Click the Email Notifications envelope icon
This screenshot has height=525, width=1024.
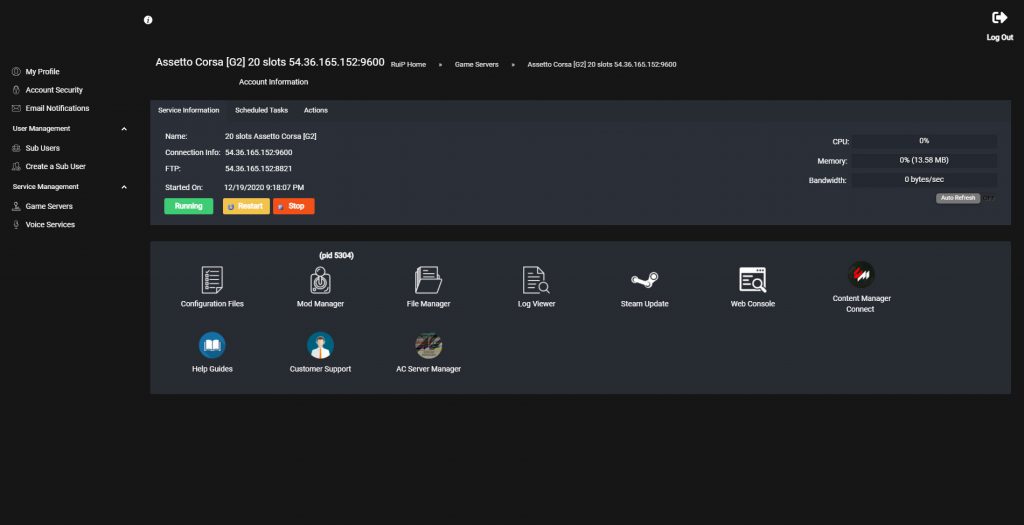pyautogui.click(x=16, y=108)
